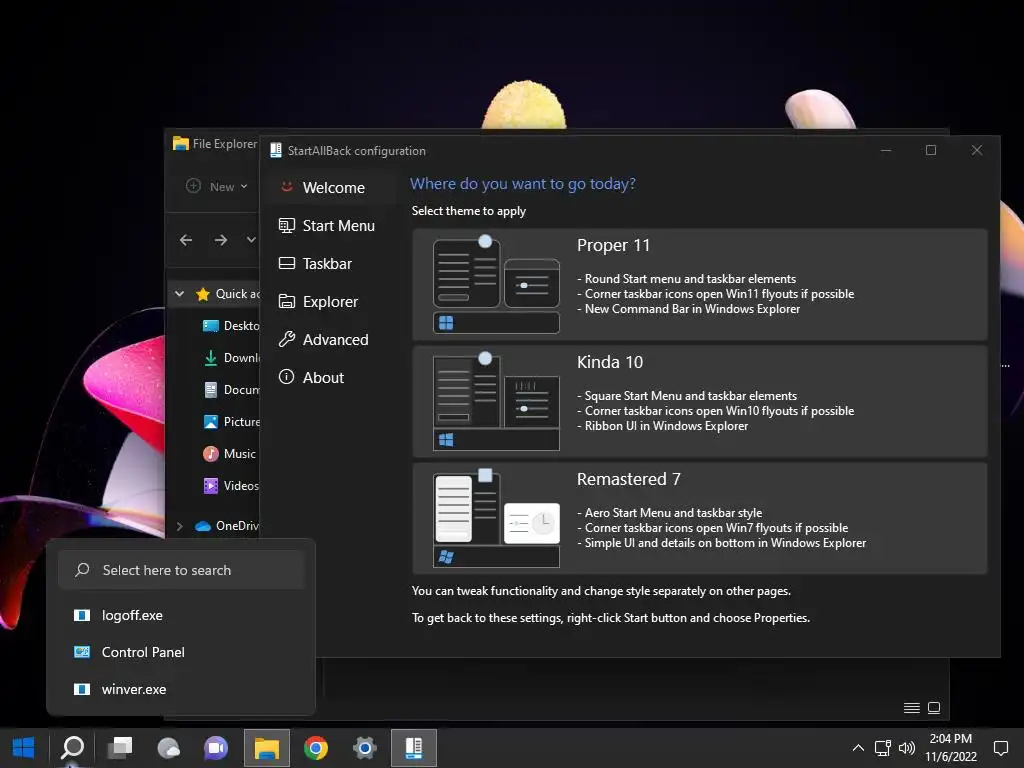Click the clock showing 2:04 PM

coord(951,748)
